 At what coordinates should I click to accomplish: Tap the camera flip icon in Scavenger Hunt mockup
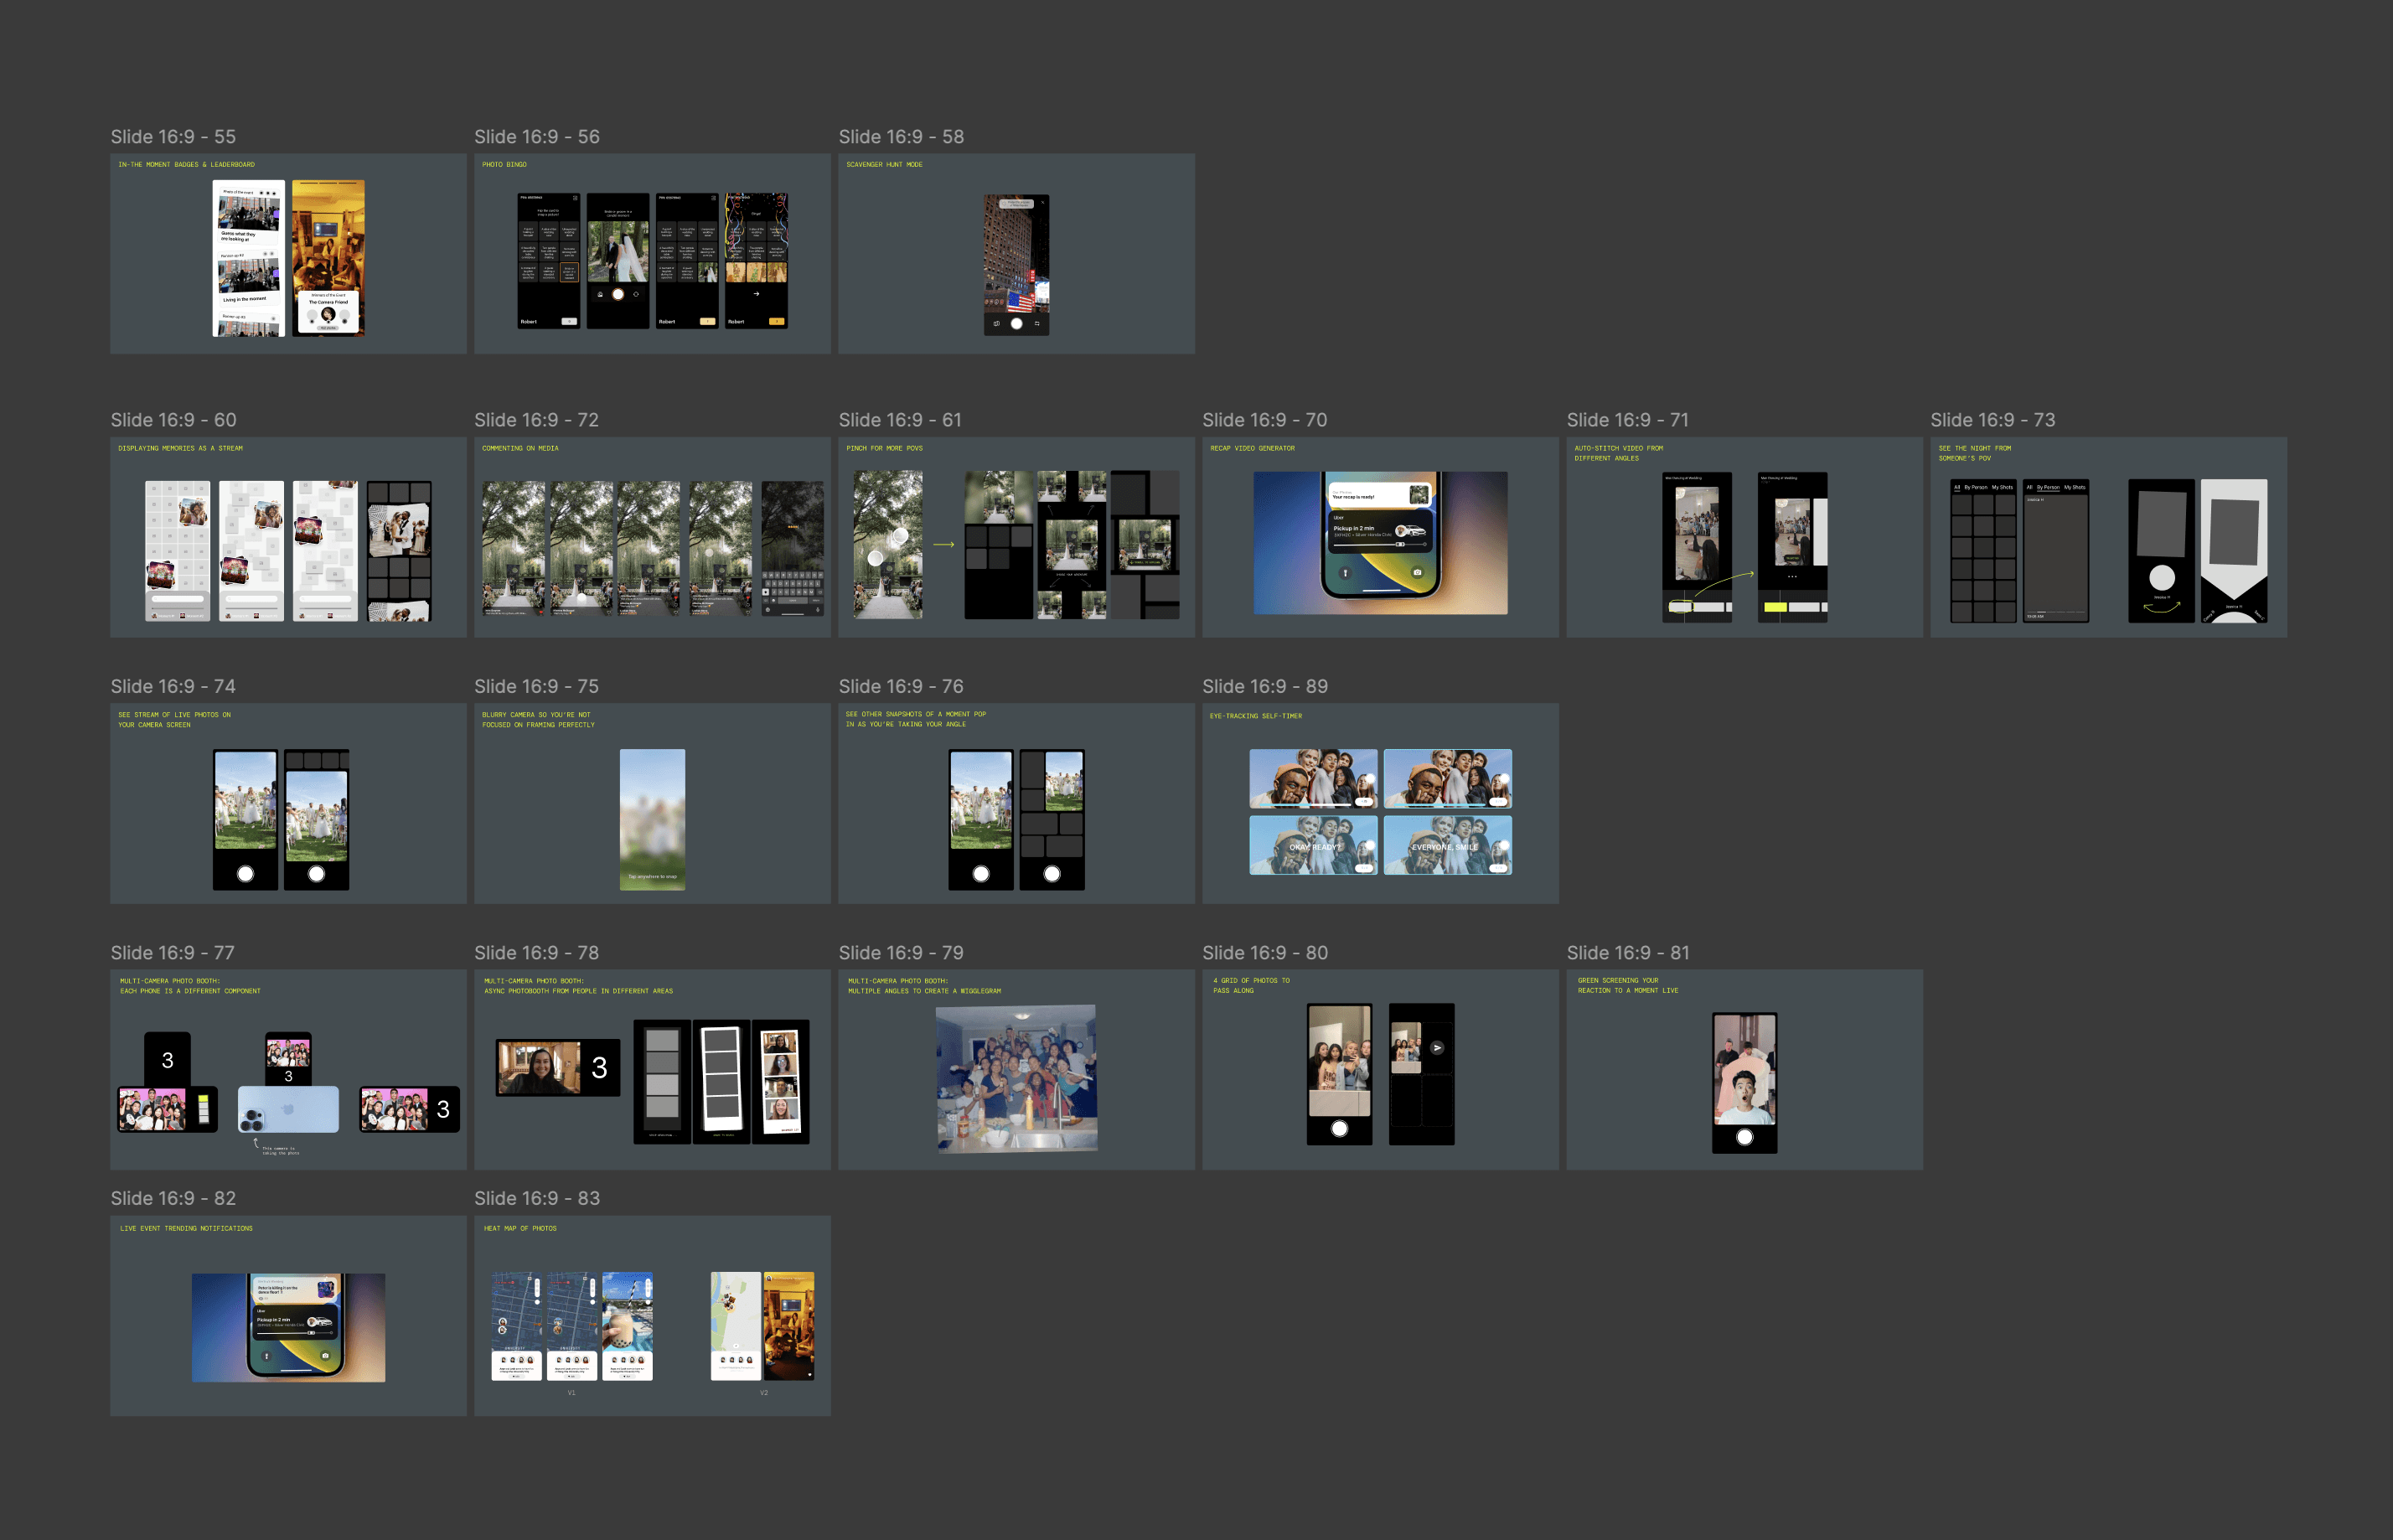[1037, 324]
